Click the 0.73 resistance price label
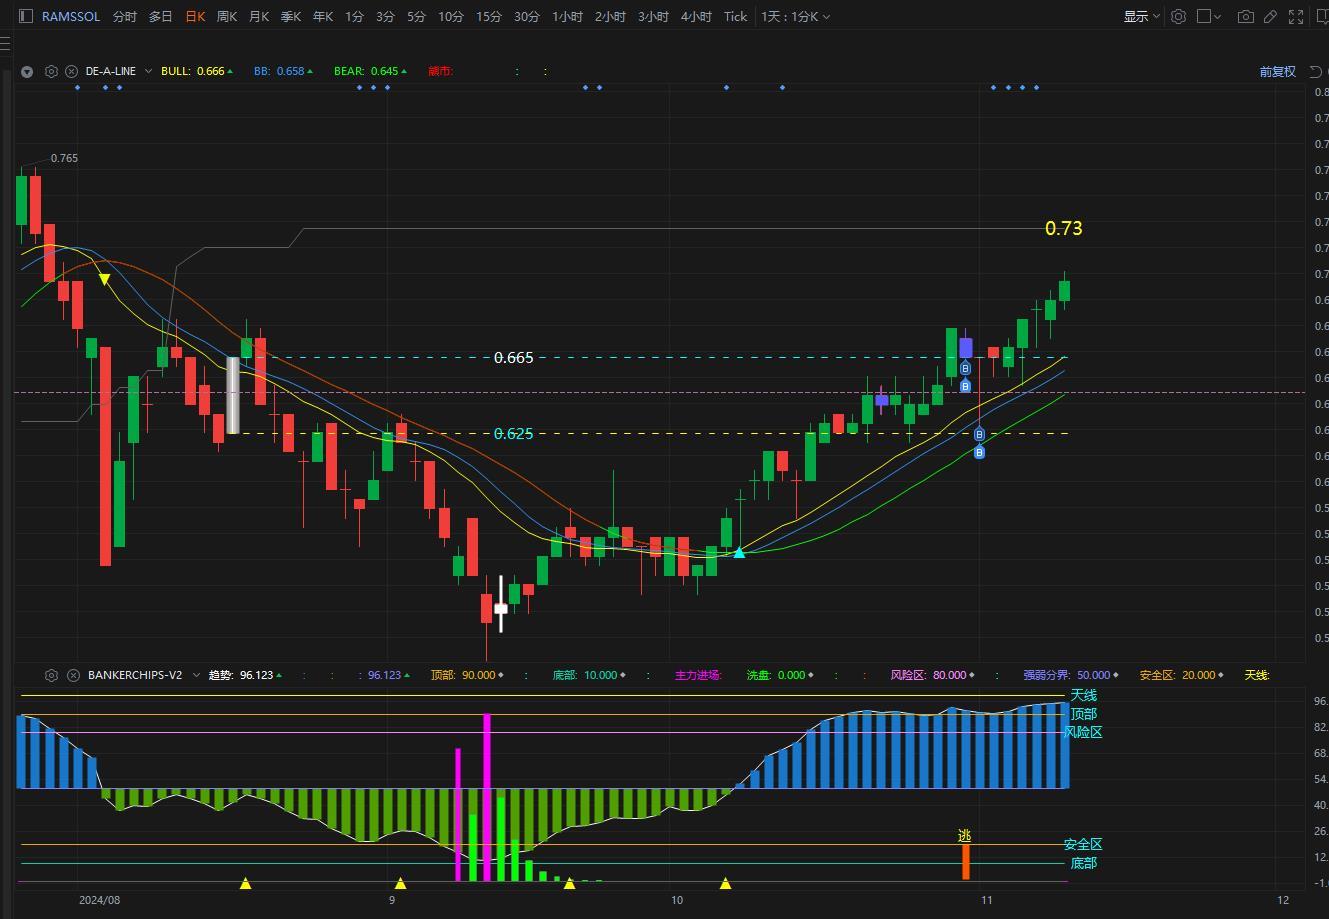1329x919 pixels. pyautogui.click(x=1064, y=228)
